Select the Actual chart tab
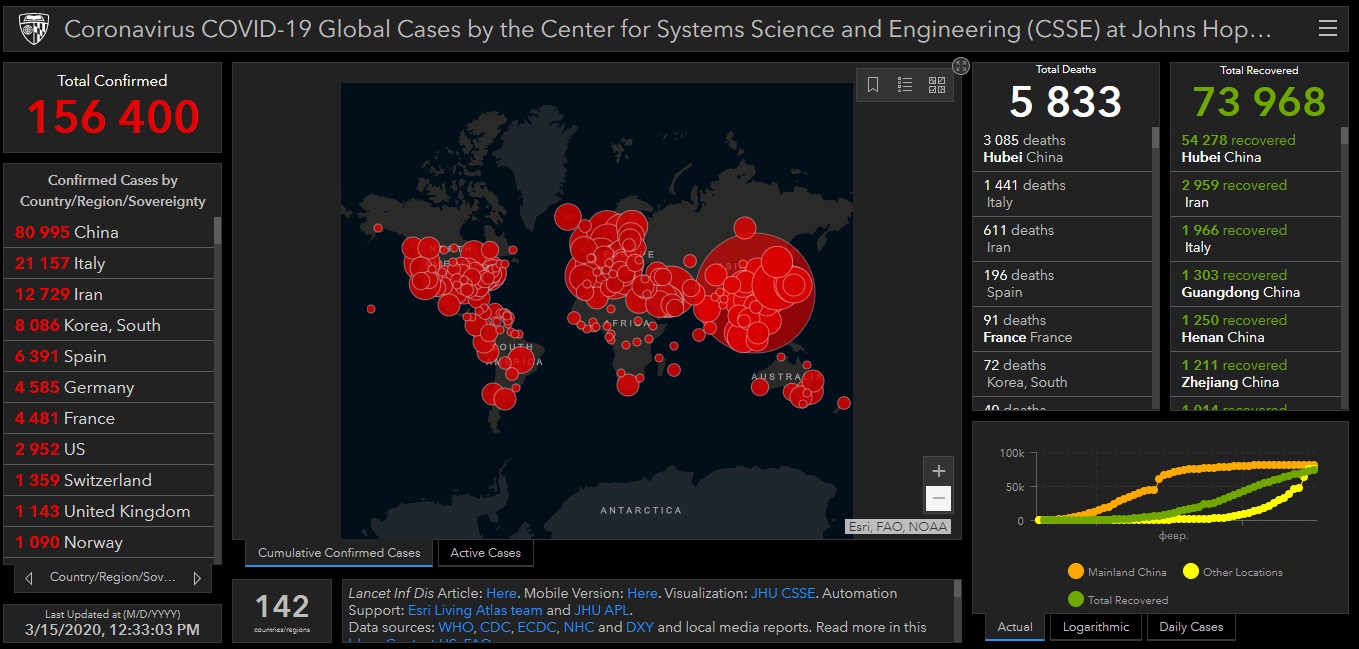Screen dimensions: 1359x649 pyautogui.click(x=1015, y=627)
